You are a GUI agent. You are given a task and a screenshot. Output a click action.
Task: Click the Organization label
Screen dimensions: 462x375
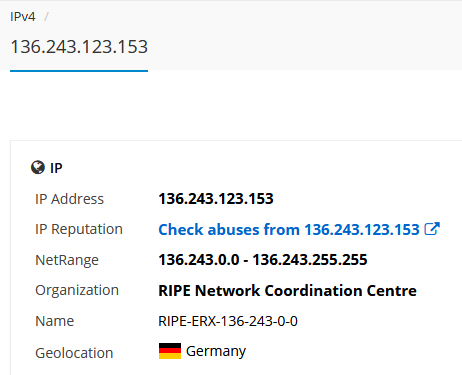coord(77,290)
